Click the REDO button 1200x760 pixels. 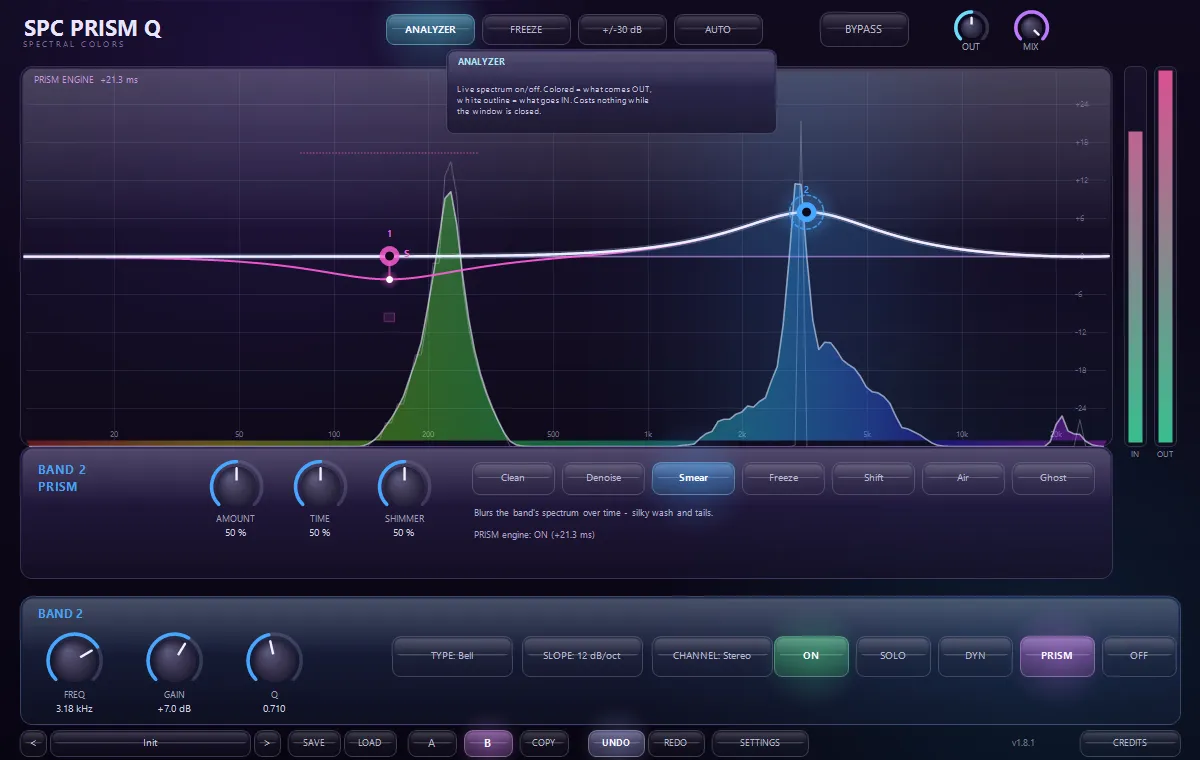pyautogui.click(x=675, y=743)
